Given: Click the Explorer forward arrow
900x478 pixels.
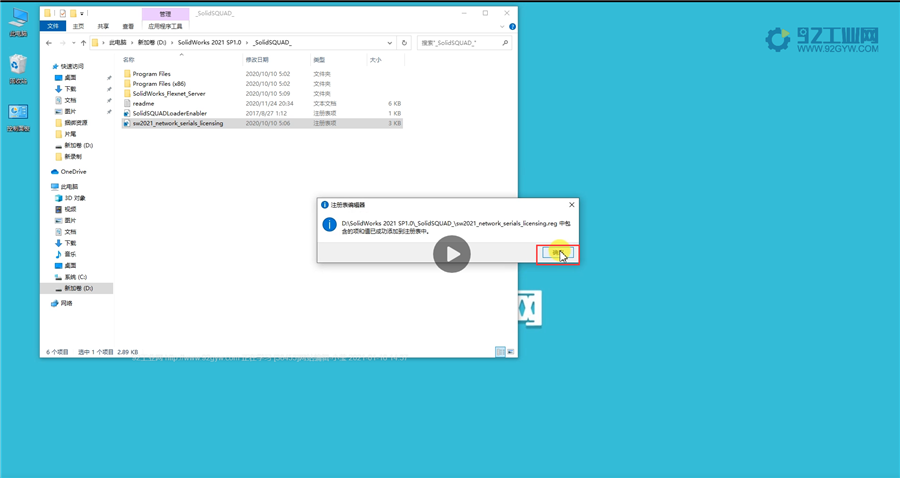Looking at the screenshot, I should [63, 43].
